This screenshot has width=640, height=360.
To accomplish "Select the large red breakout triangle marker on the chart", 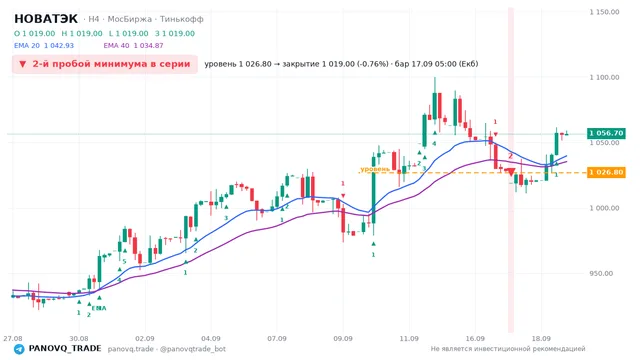I will click(x=511, y=172).
